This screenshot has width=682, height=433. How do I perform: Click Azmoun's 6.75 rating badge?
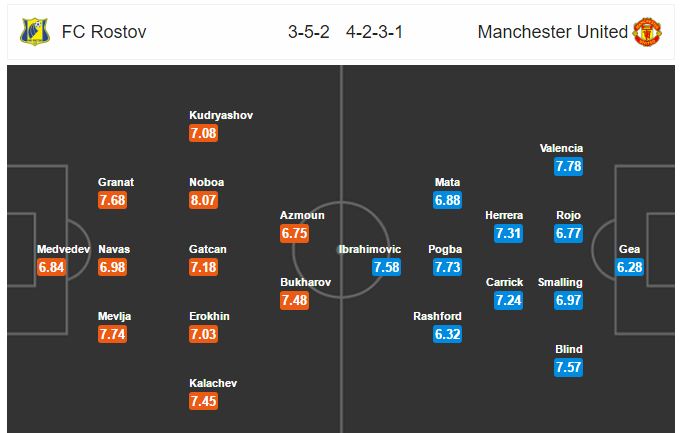click(x=295, y=233)
